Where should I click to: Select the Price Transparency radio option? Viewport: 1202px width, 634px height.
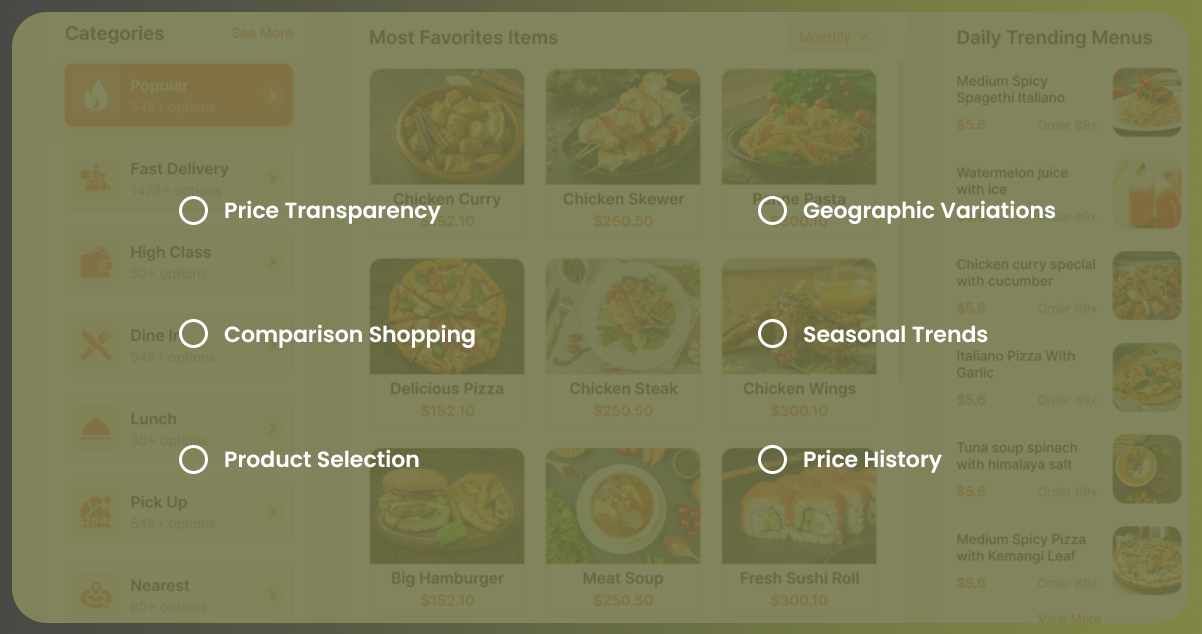coord(193,210)
